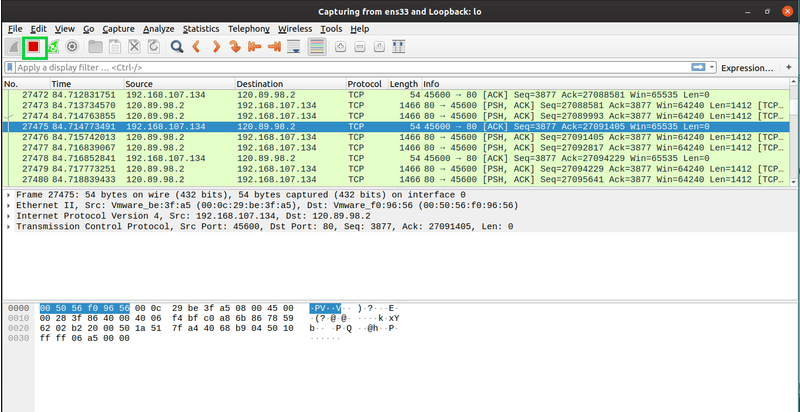Image resolution: width=800 pixels, height=412 pixels.
Task: Open the Analyze menu
Action: (158, 29)
